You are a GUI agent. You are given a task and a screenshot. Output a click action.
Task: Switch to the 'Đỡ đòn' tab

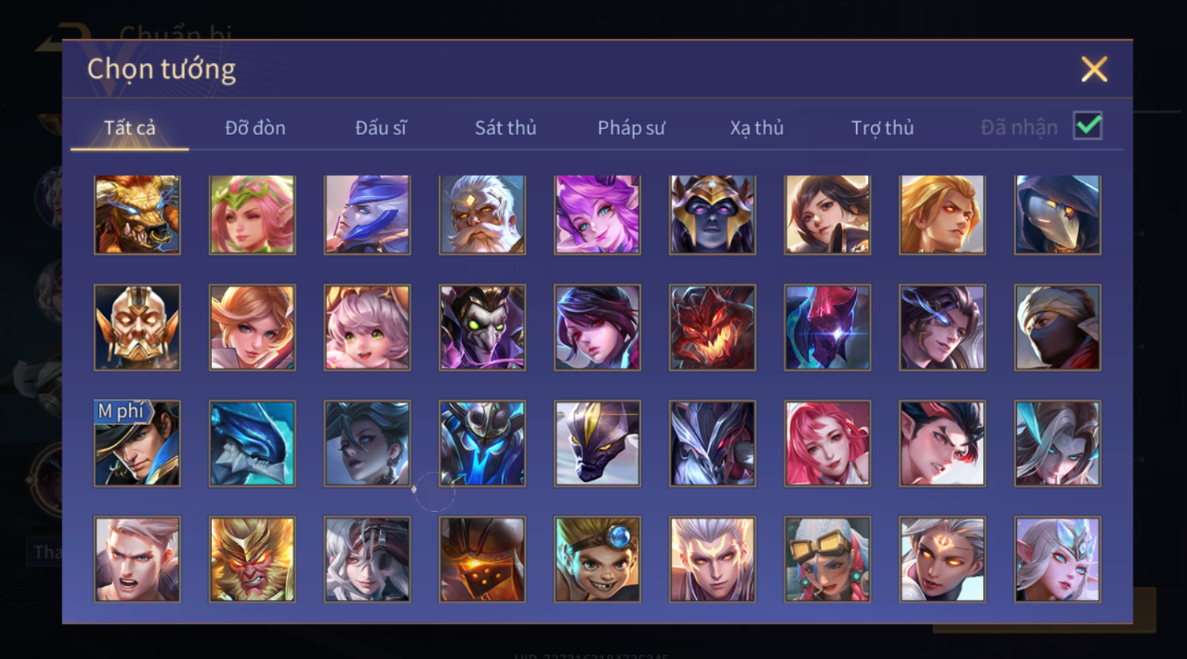point(255,128)
